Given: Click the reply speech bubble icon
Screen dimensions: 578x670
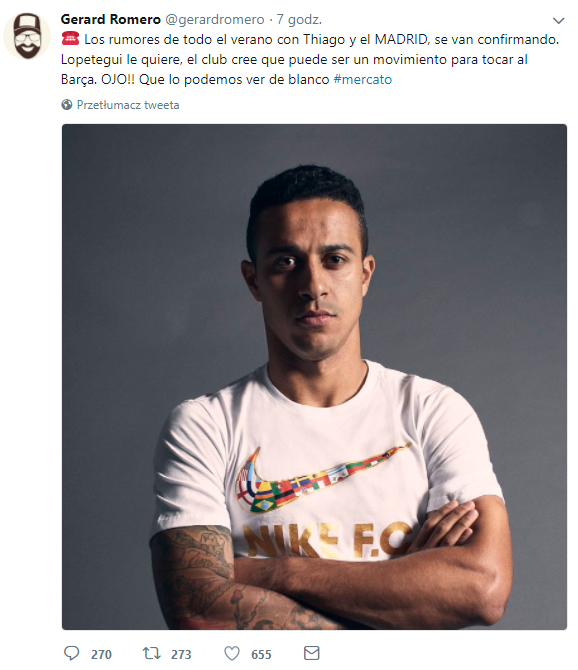Looking at the screenshot, I should (71, 653).
